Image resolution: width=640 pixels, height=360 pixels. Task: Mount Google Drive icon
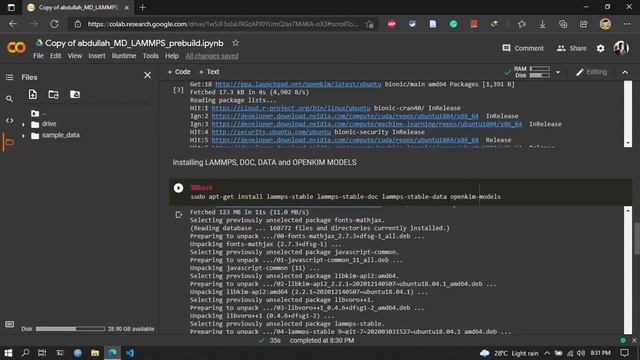pyautogui.click(x=75, y=95)
